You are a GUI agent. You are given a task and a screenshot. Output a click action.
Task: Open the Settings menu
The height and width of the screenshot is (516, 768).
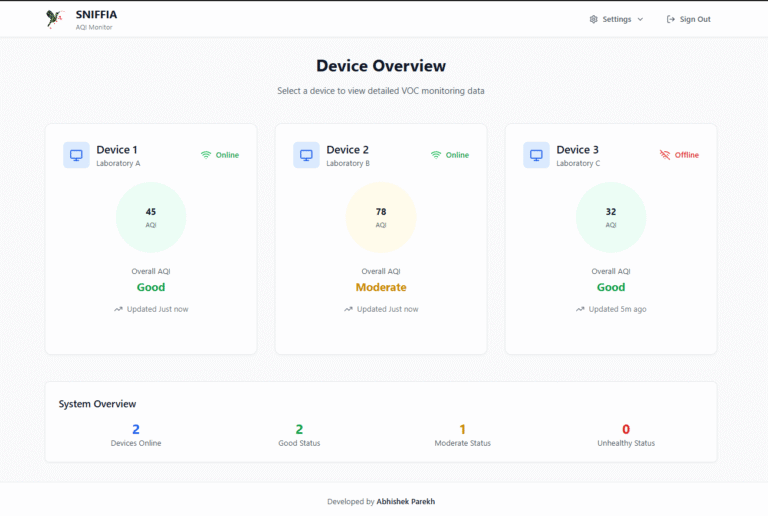pyautogui.click(x=616, y=19)
